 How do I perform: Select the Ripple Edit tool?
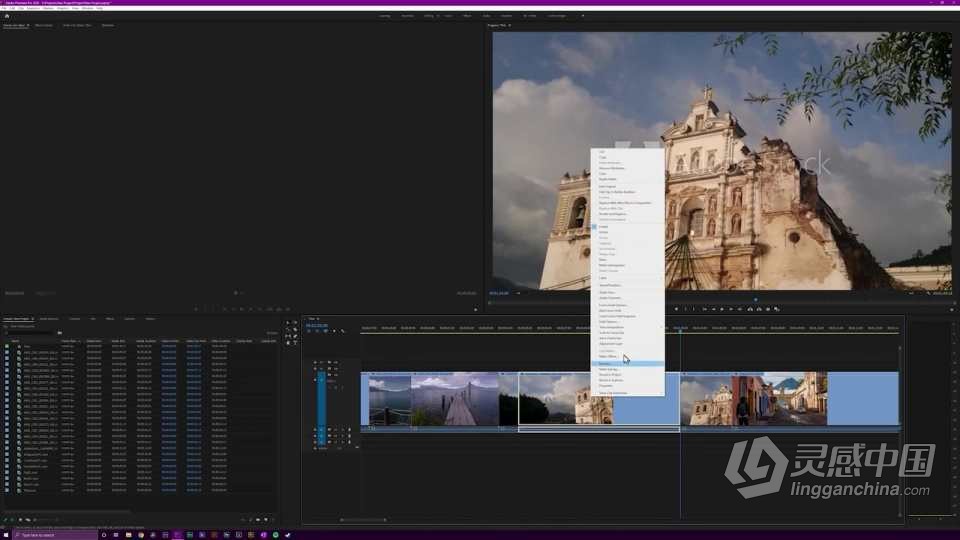[x=288, y=329]
